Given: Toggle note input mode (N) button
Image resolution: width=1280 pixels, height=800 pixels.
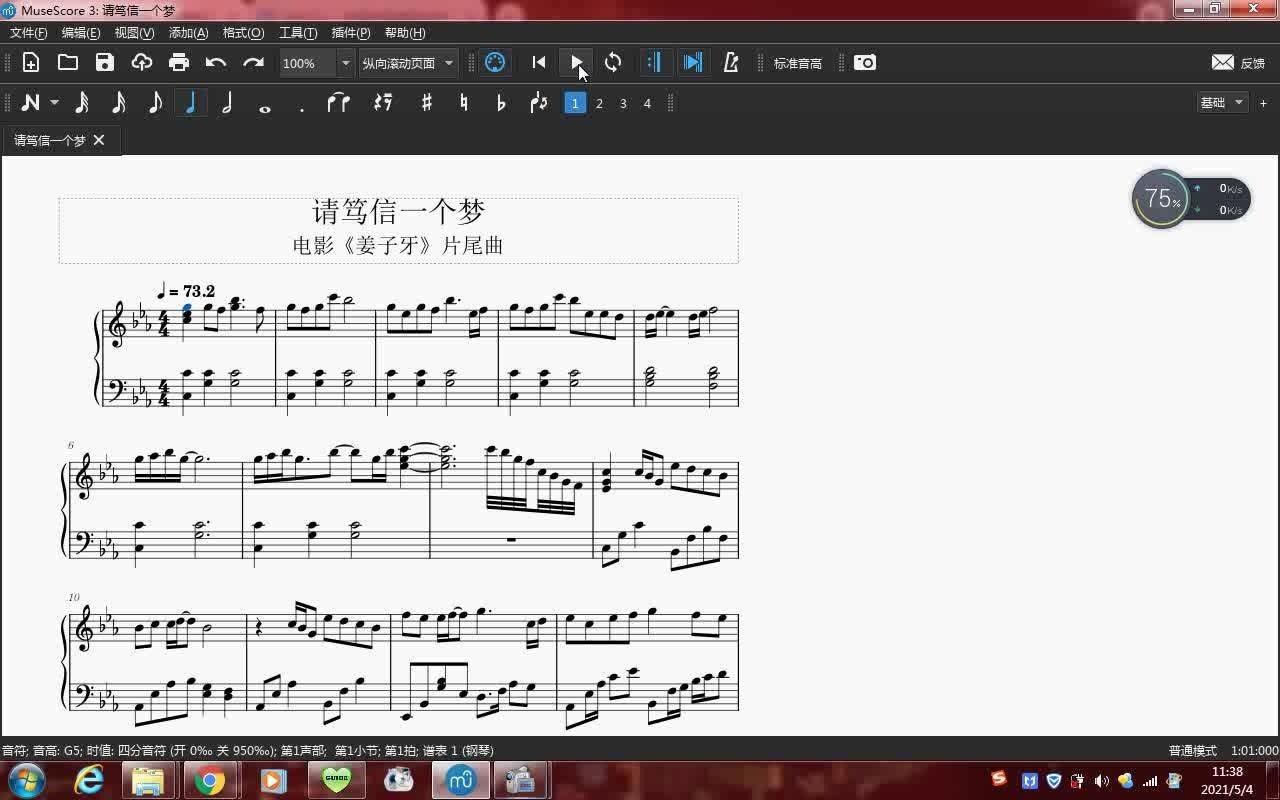Looking at the screenshot, I should coord(30,103).
